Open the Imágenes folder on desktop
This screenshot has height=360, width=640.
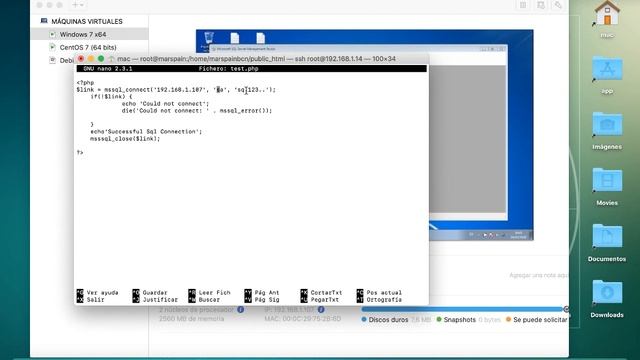pyautogui.click(x=607, y=131)
